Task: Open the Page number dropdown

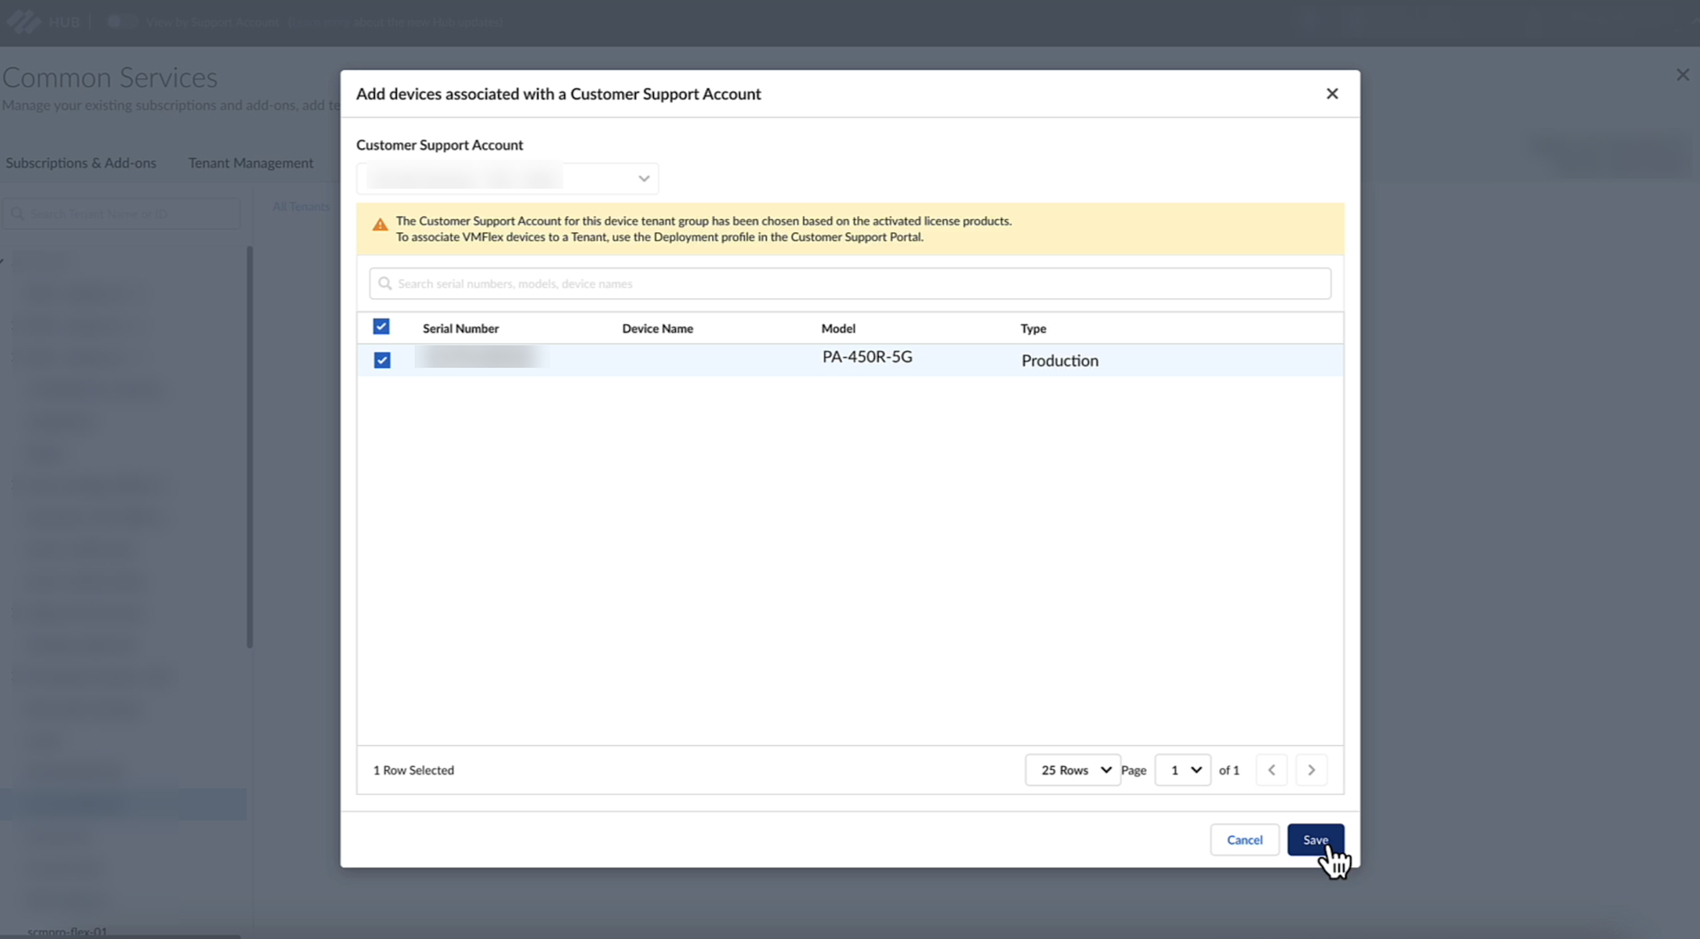Action: point(1182,770)
